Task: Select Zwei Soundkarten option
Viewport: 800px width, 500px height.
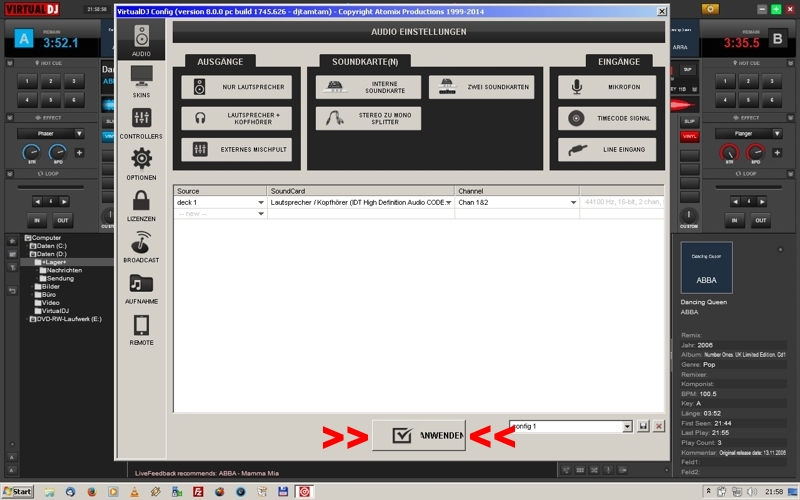Action: point(482,87)
